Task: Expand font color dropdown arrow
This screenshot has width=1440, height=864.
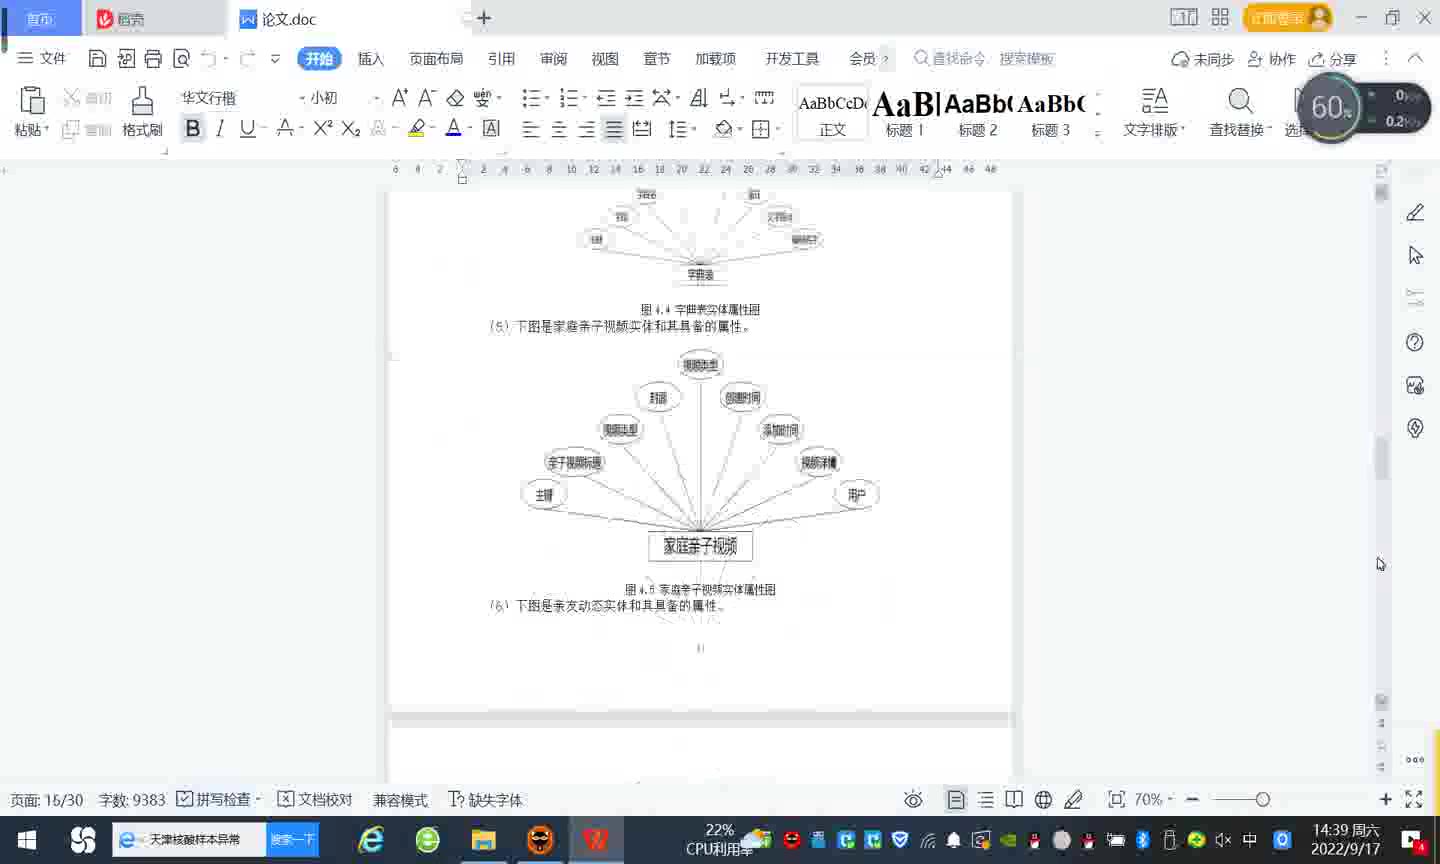Action: [469, 128]
